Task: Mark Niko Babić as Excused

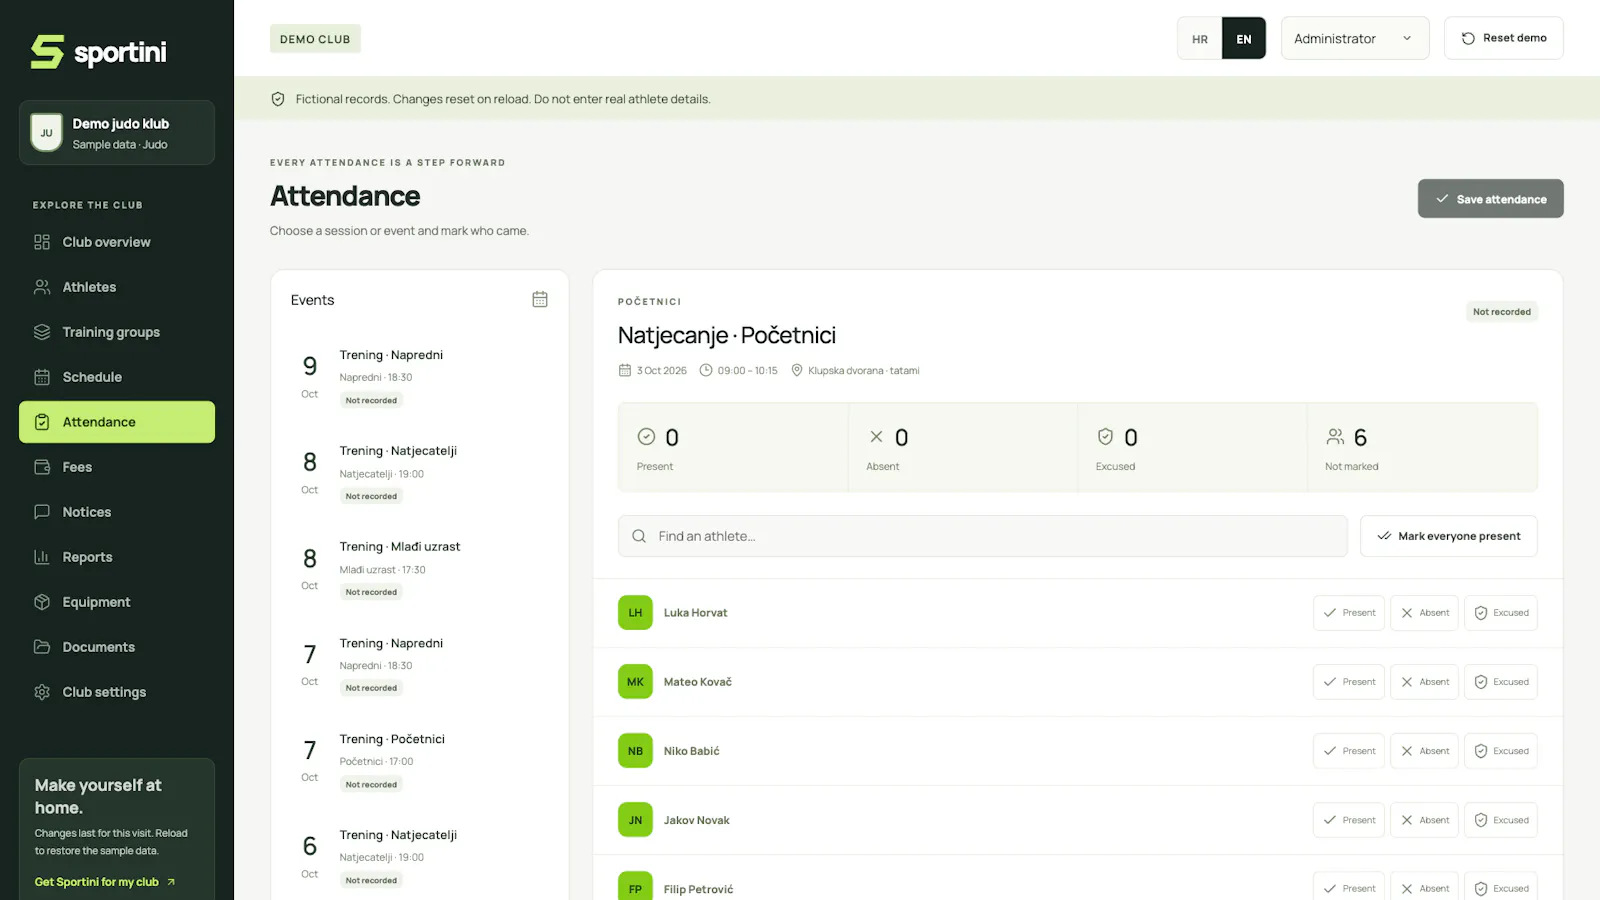Action: tap(1501, 751)
